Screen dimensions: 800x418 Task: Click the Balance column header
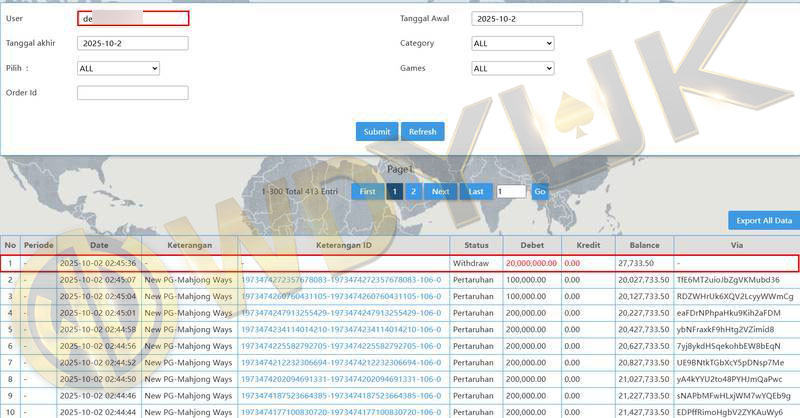[644, 245]
